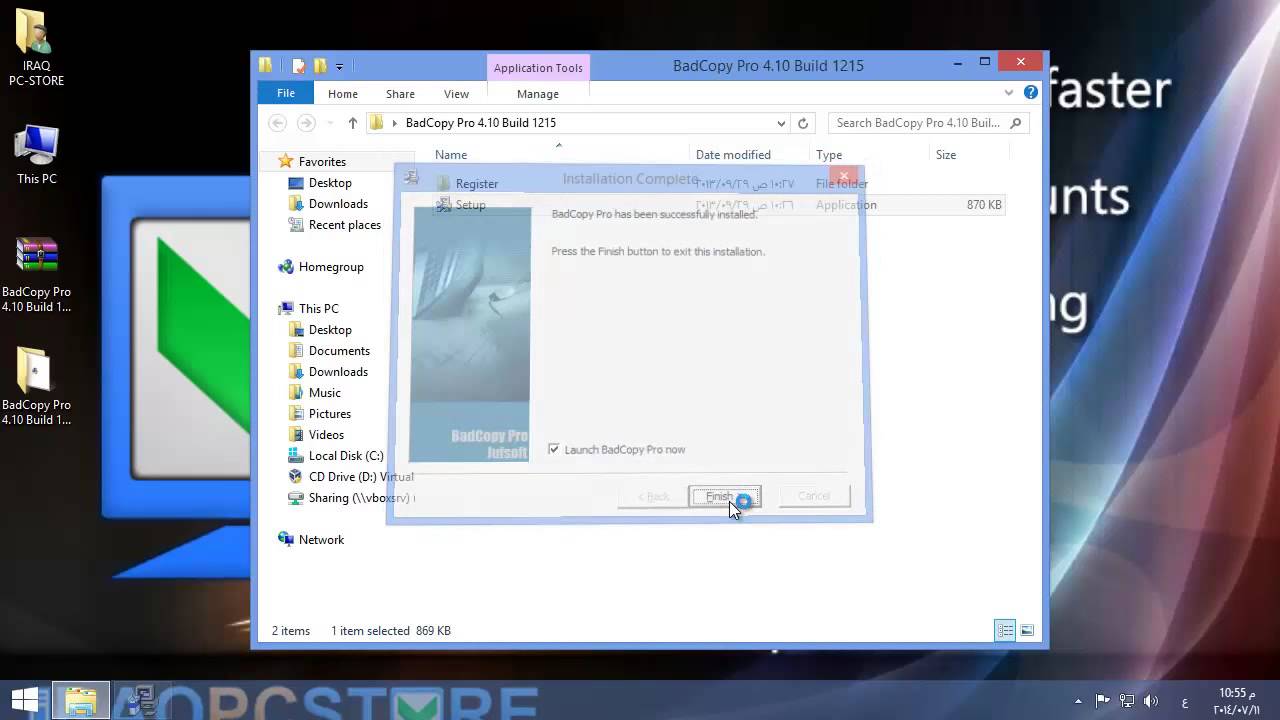Screen dimensions: 1280x720
Task: Refresh the BadCopy Pro folder view
Action: pyautogui.click(x=802, y=123)
